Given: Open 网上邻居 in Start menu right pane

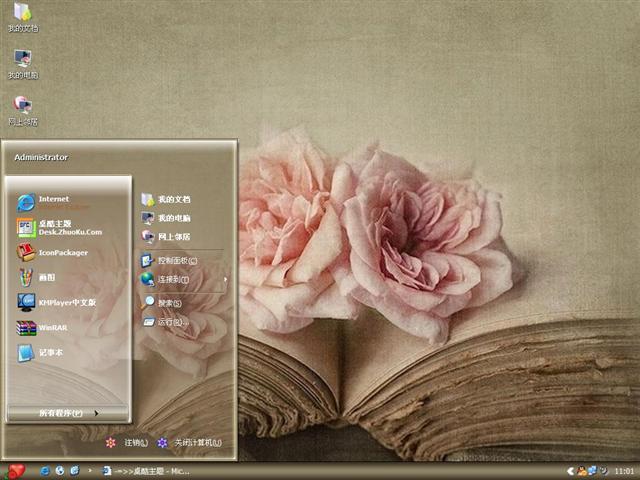Looking at the screenshot, I should tap(165, 236).
